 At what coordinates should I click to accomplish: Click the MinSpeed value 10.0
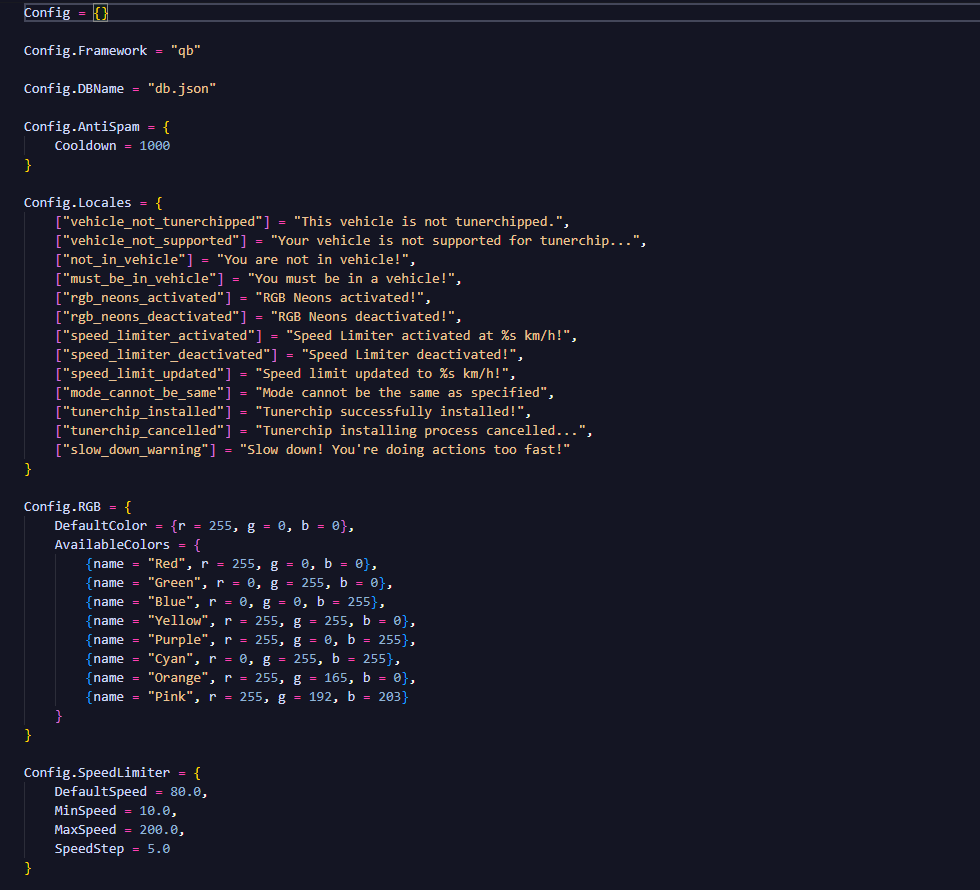tap(154, 811)
